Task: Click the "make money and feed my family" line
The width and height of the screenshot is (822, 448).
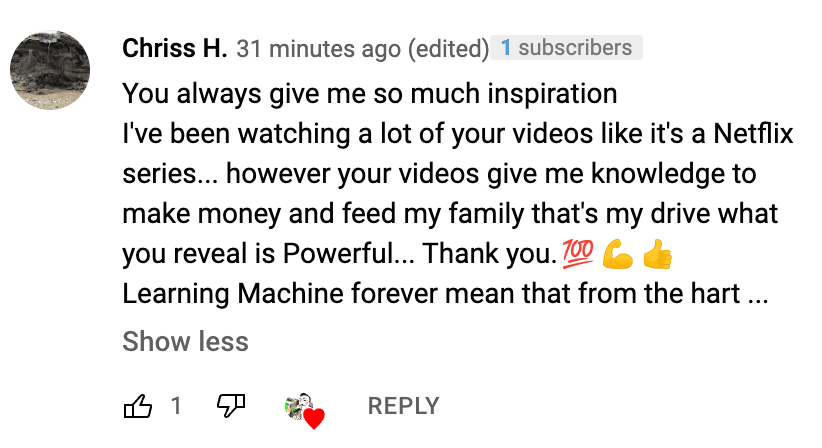Action: (x=450, y=215)
